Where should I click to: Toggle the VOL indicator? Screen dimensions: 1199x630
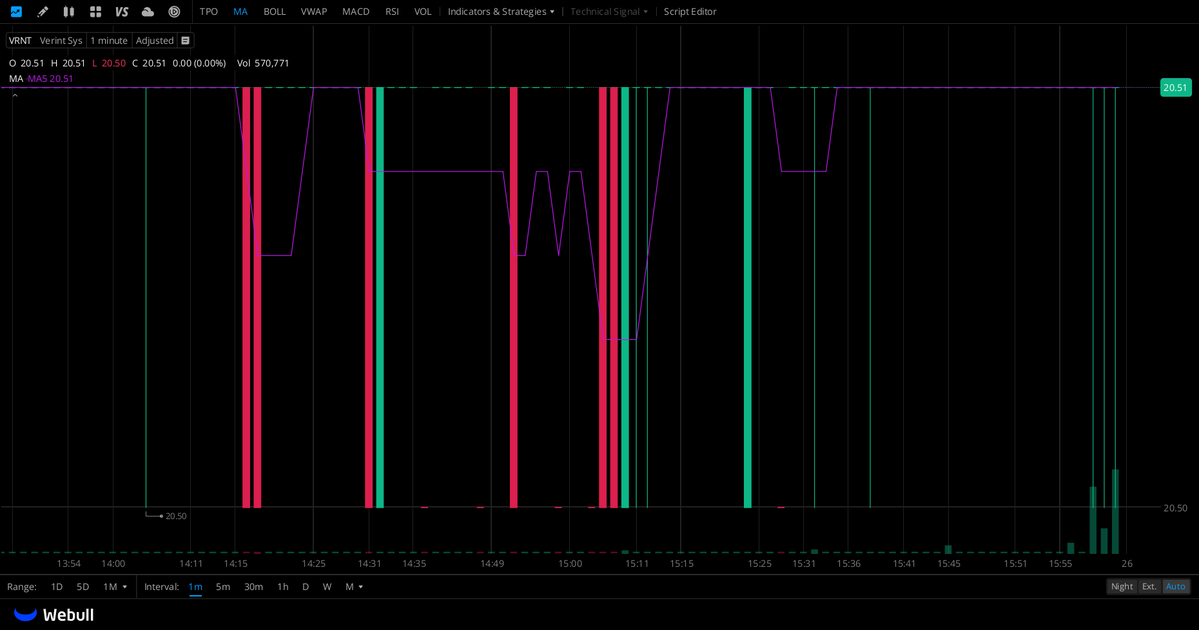(x=423, y=11)
